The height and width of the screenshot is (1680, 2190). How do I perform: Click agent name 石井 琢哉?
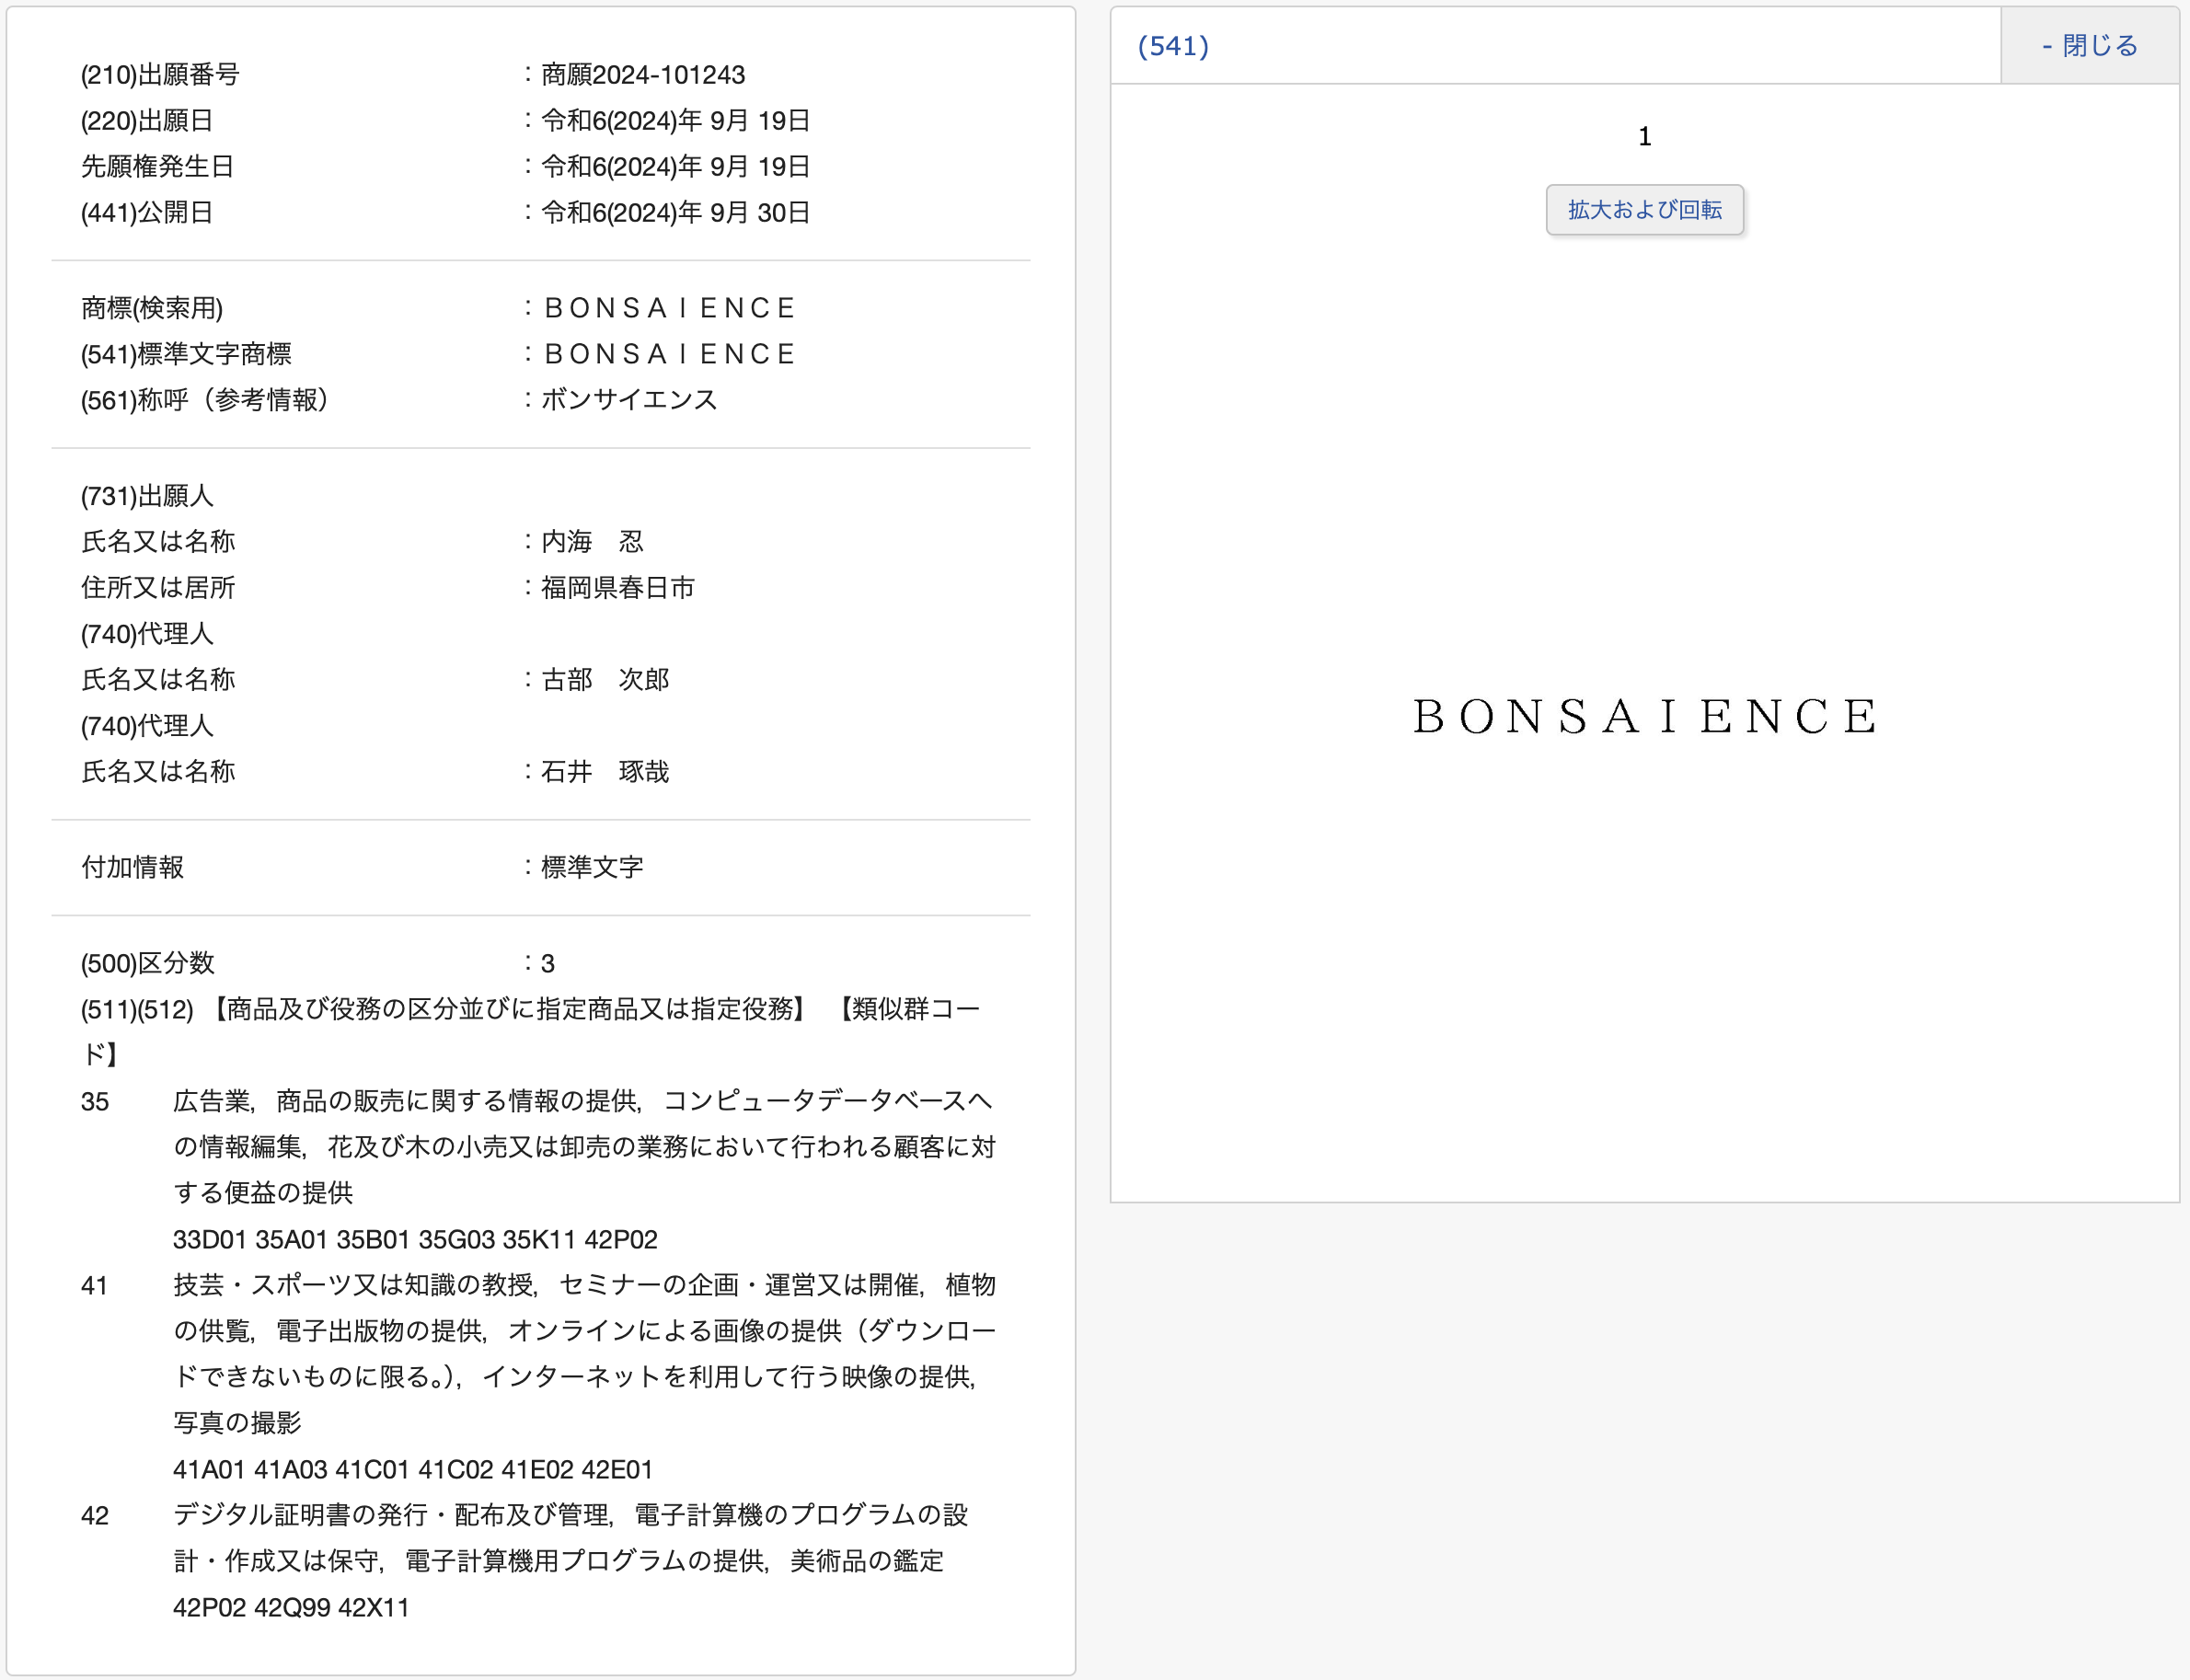[x=605, y=772]
